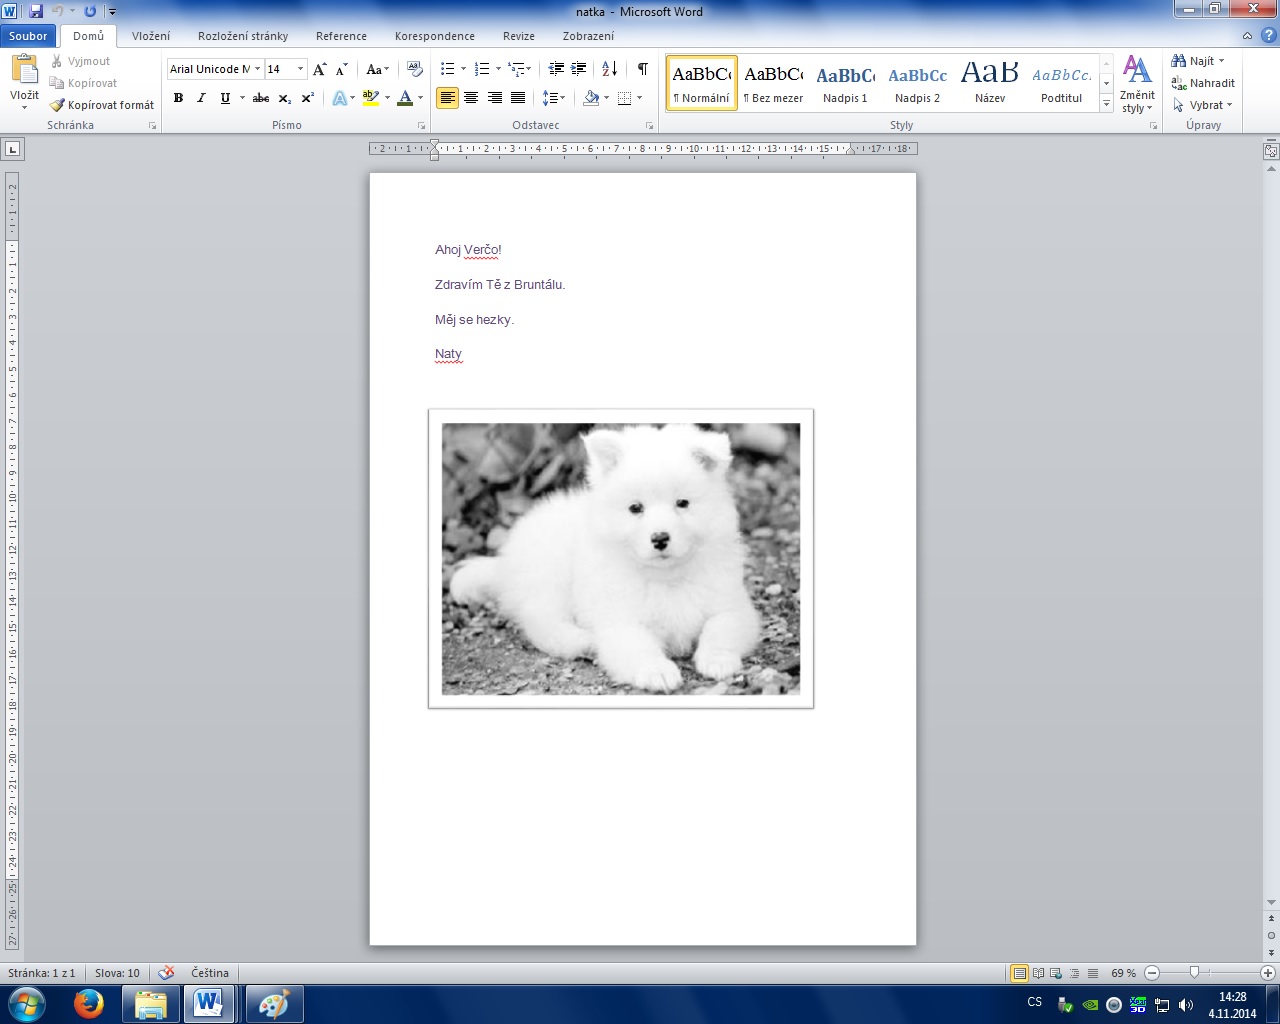The width and height of the screenshot is (1280, 1024).
Task: Click Najít to find text
Action: click(1198, 61)
